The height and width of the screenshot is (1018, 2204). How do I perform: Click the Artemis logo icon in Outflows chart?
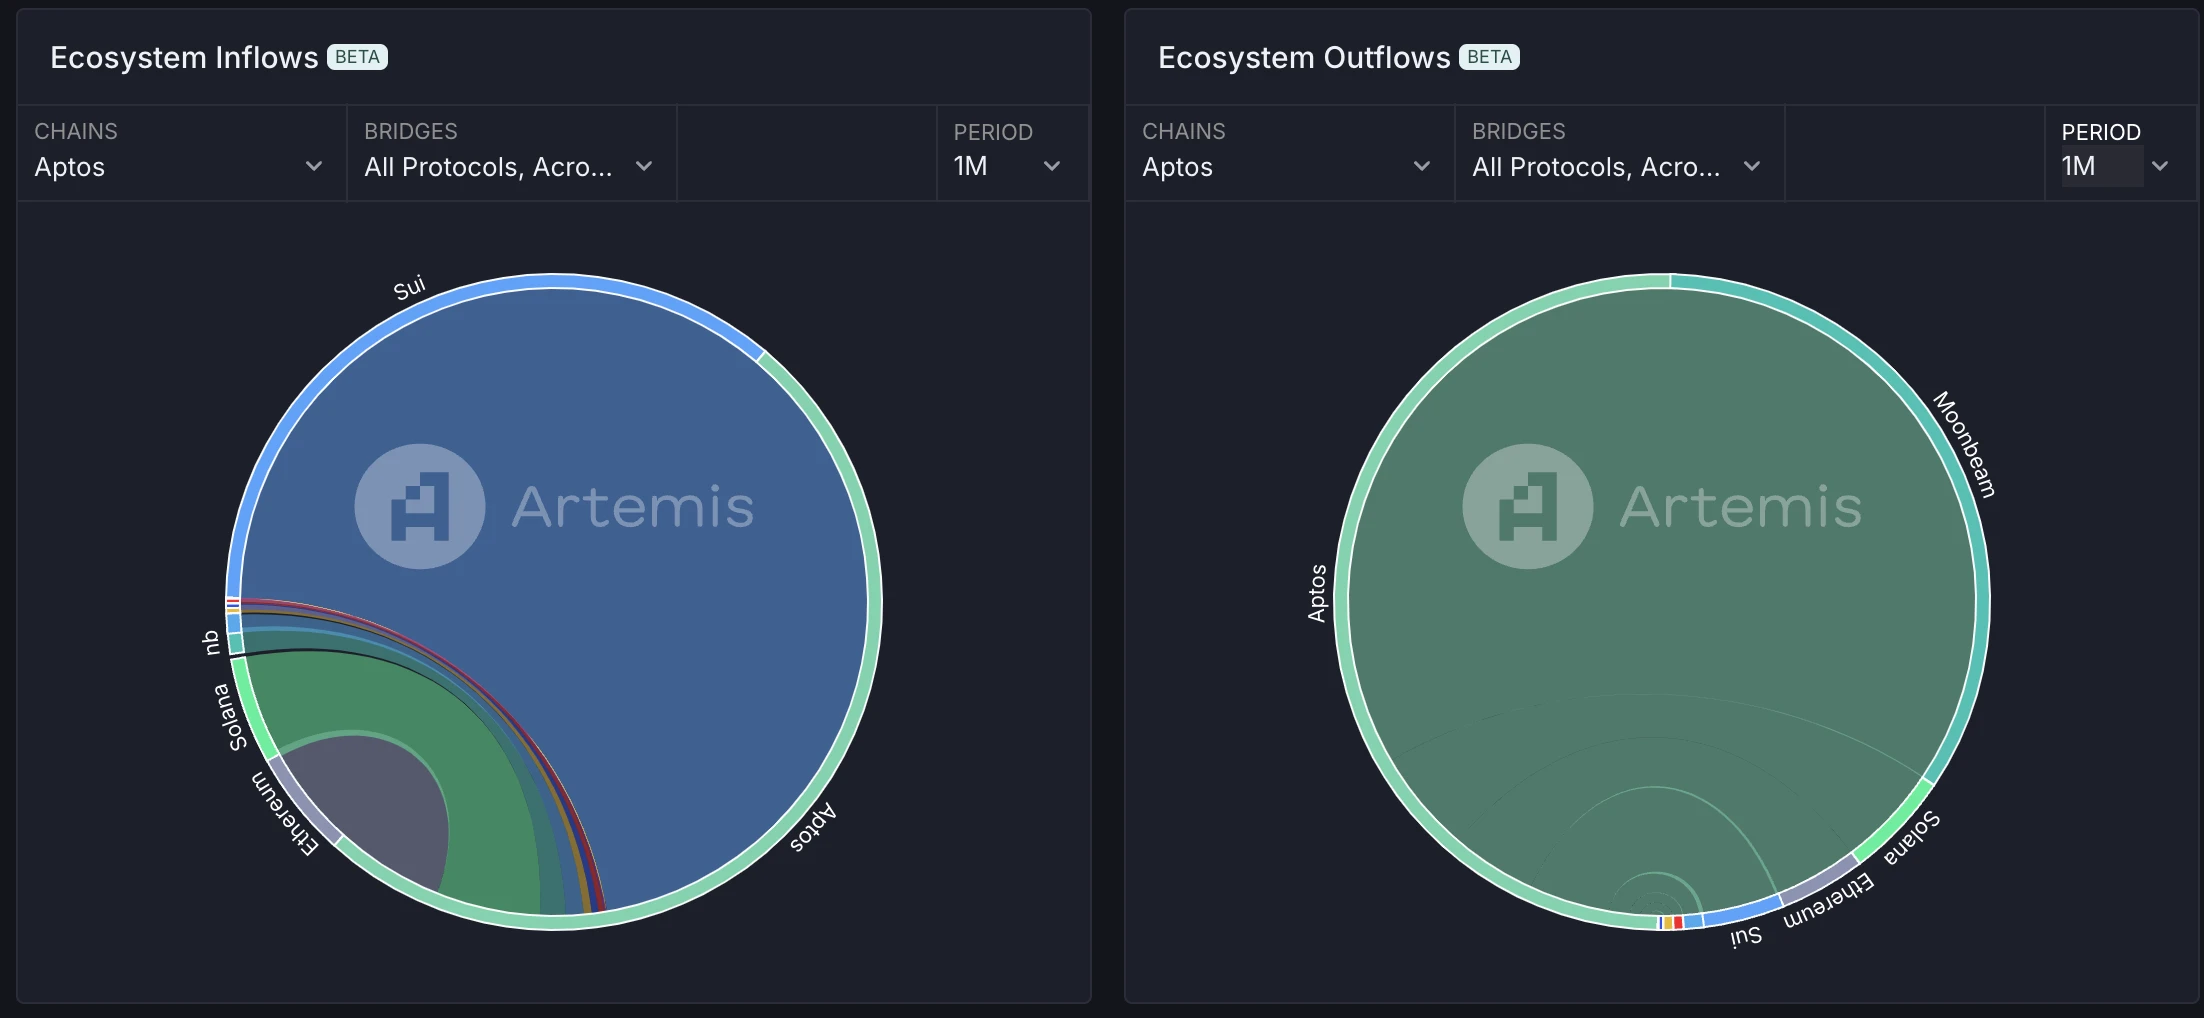[x=1527, y=506]
